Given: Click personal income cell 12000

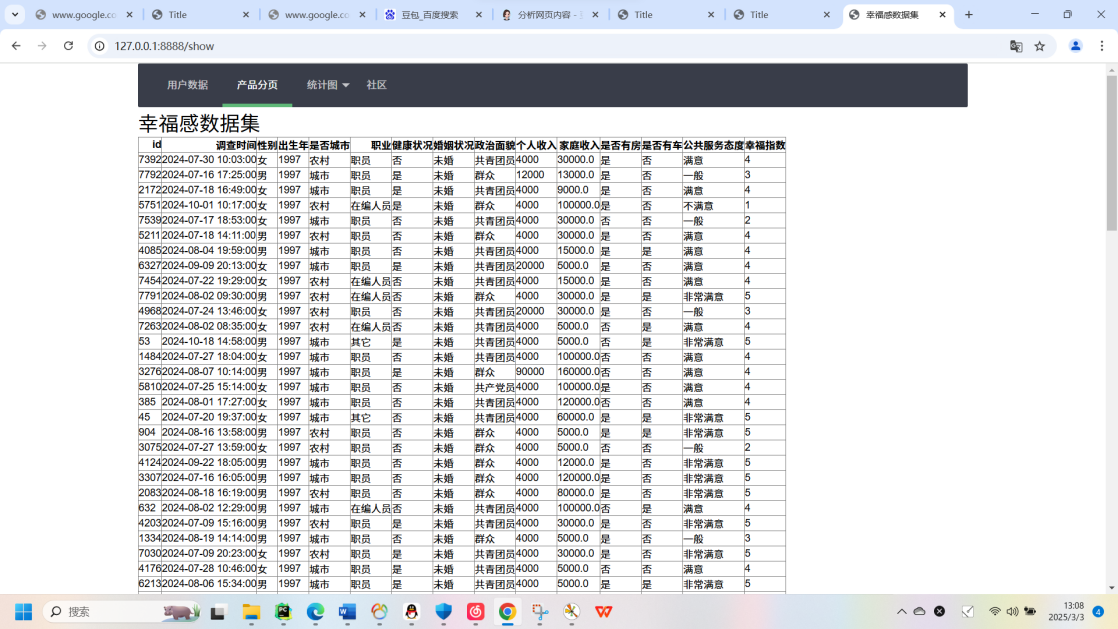Looking at the screenshot, I should (x=536, y=175).
